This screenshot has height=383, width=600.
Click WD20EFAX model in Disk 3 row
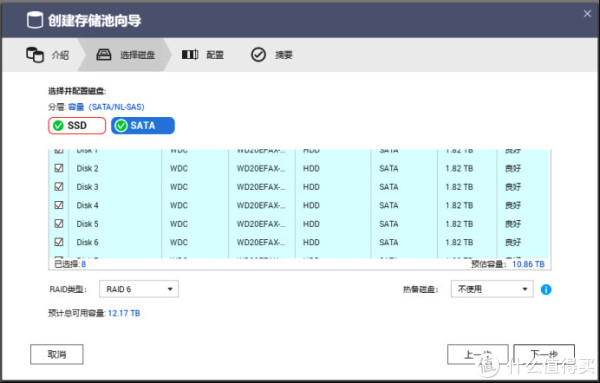pyautogui.click(x=261, y=187)
